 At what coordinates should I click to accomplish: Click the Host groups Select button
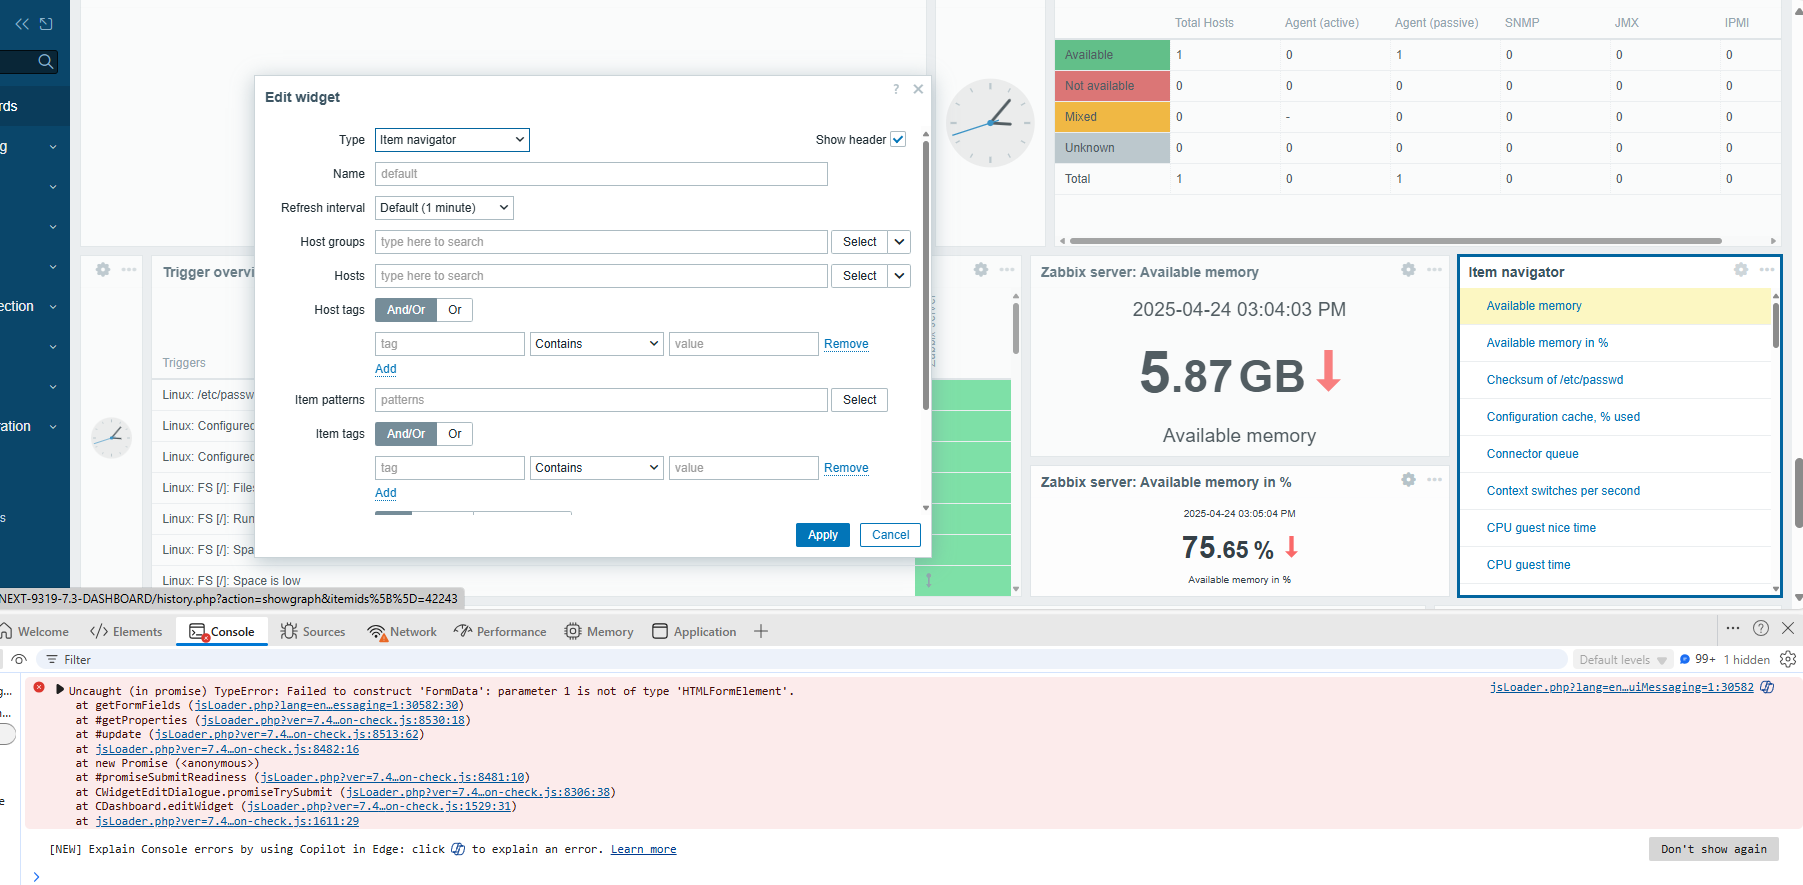click(x=859, y=242)
